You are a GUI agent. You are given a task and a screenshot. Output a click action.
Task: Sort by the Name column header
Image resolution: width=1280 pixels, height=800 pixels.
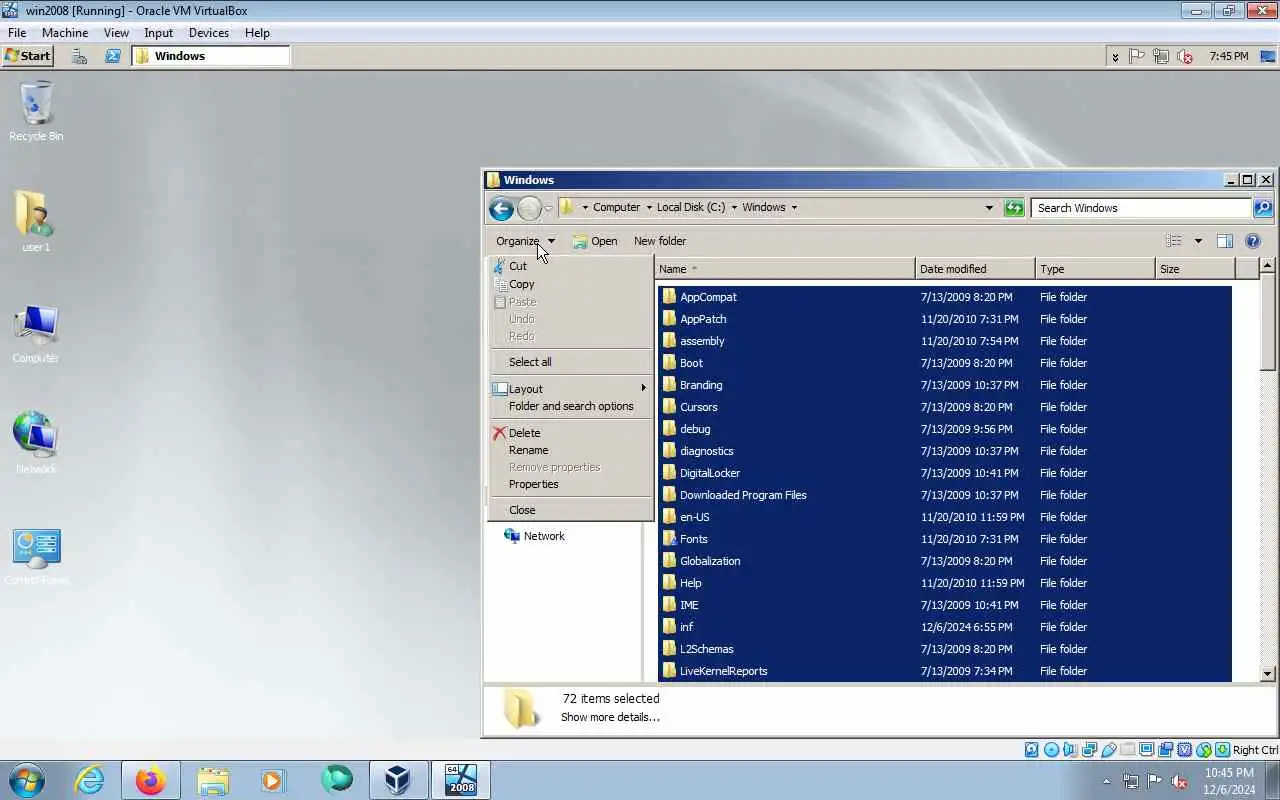pyautogui.click(x=785, y=269)
